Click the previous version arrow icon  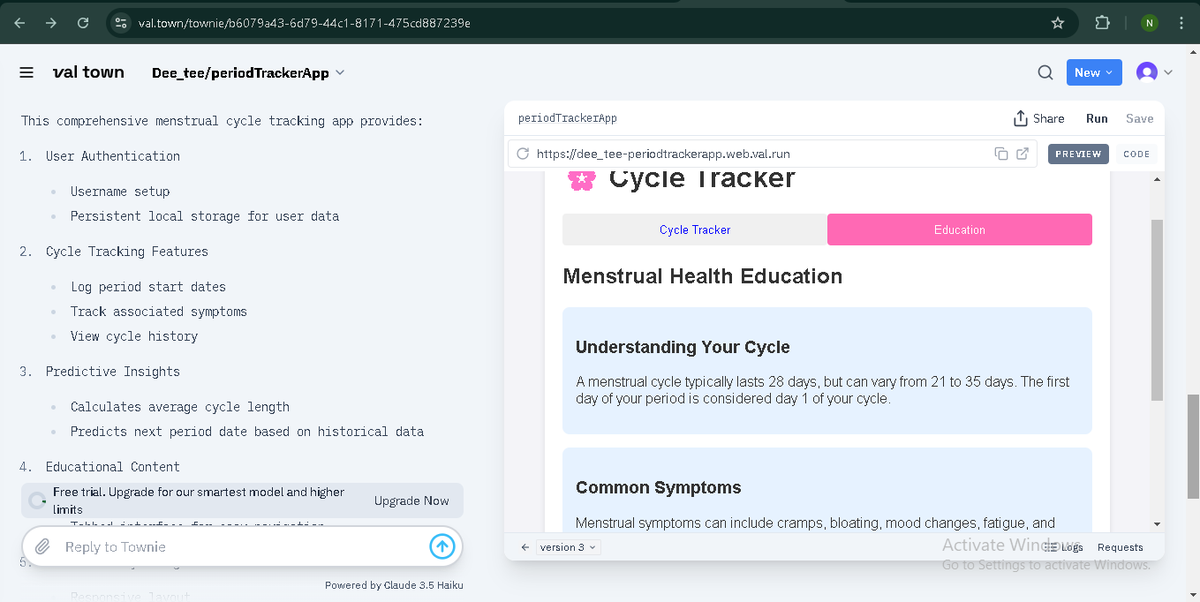pos(526,547)
